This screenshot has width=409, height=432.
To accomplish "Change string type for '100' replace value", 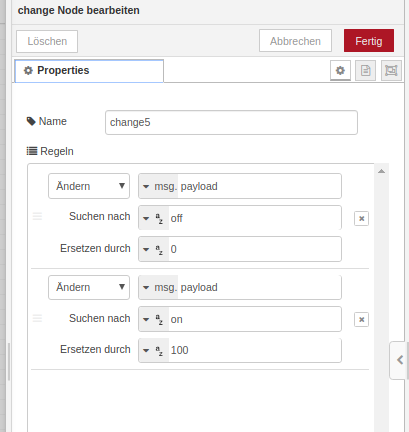I will pos(154,350).
